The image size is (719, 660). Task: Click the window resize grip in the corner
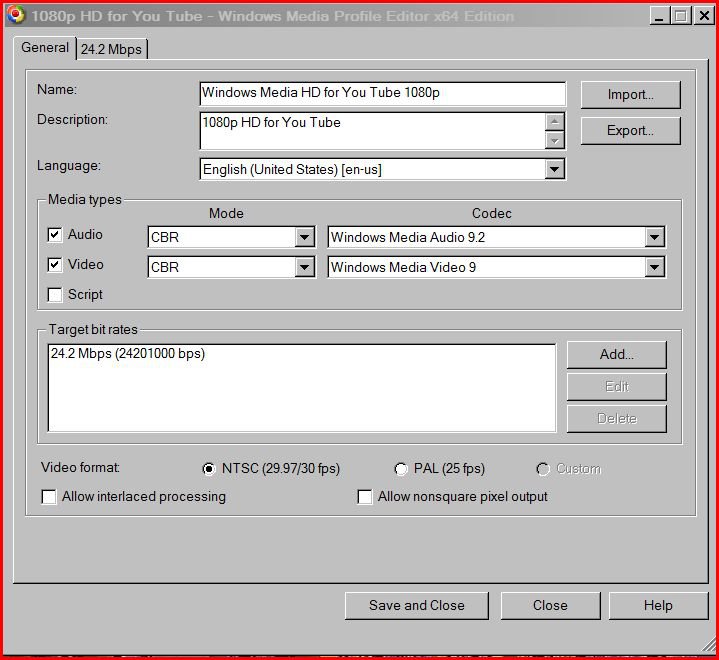(709, 645)
